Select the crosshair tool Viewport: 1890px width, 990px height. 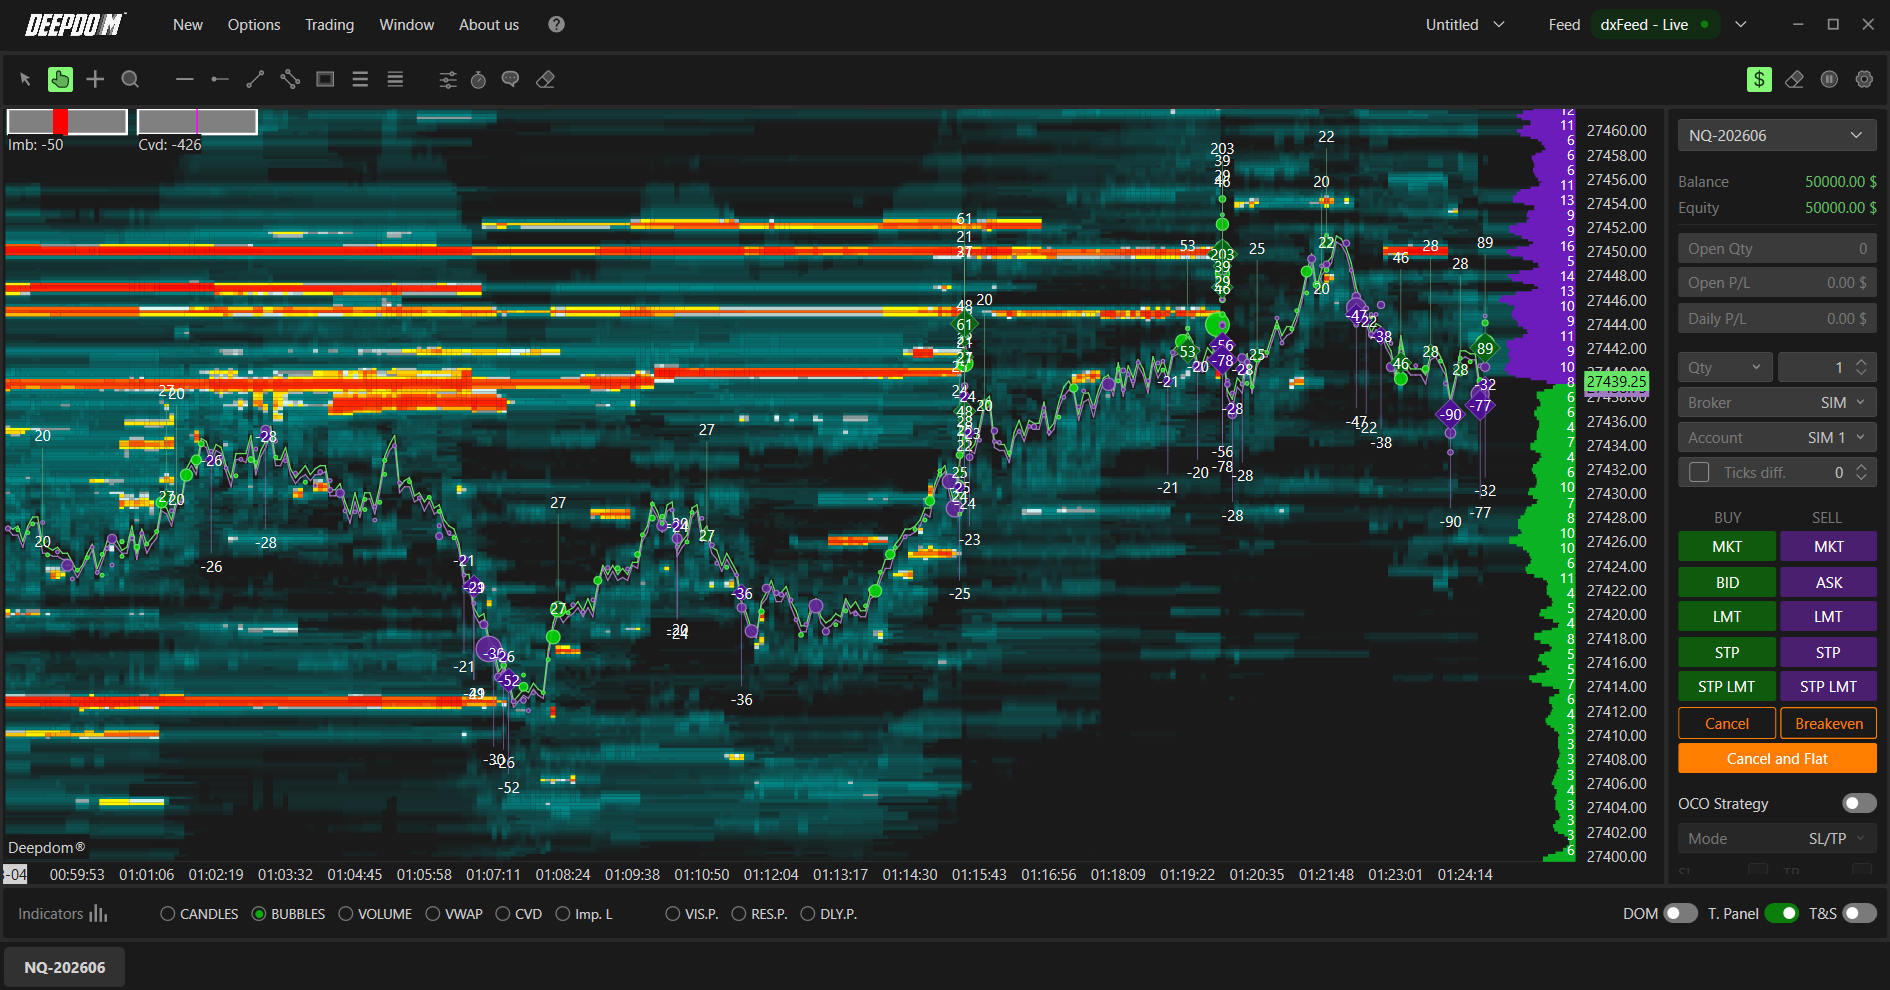coord(95,79)
